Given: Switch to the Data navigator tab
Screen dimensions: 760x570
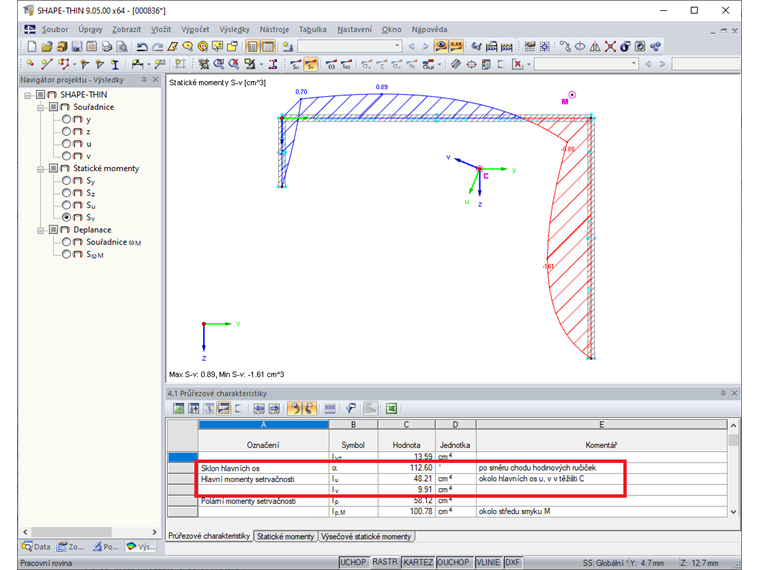Looking at the screenshot, I should pyautogui.click(x=36, y=547).
